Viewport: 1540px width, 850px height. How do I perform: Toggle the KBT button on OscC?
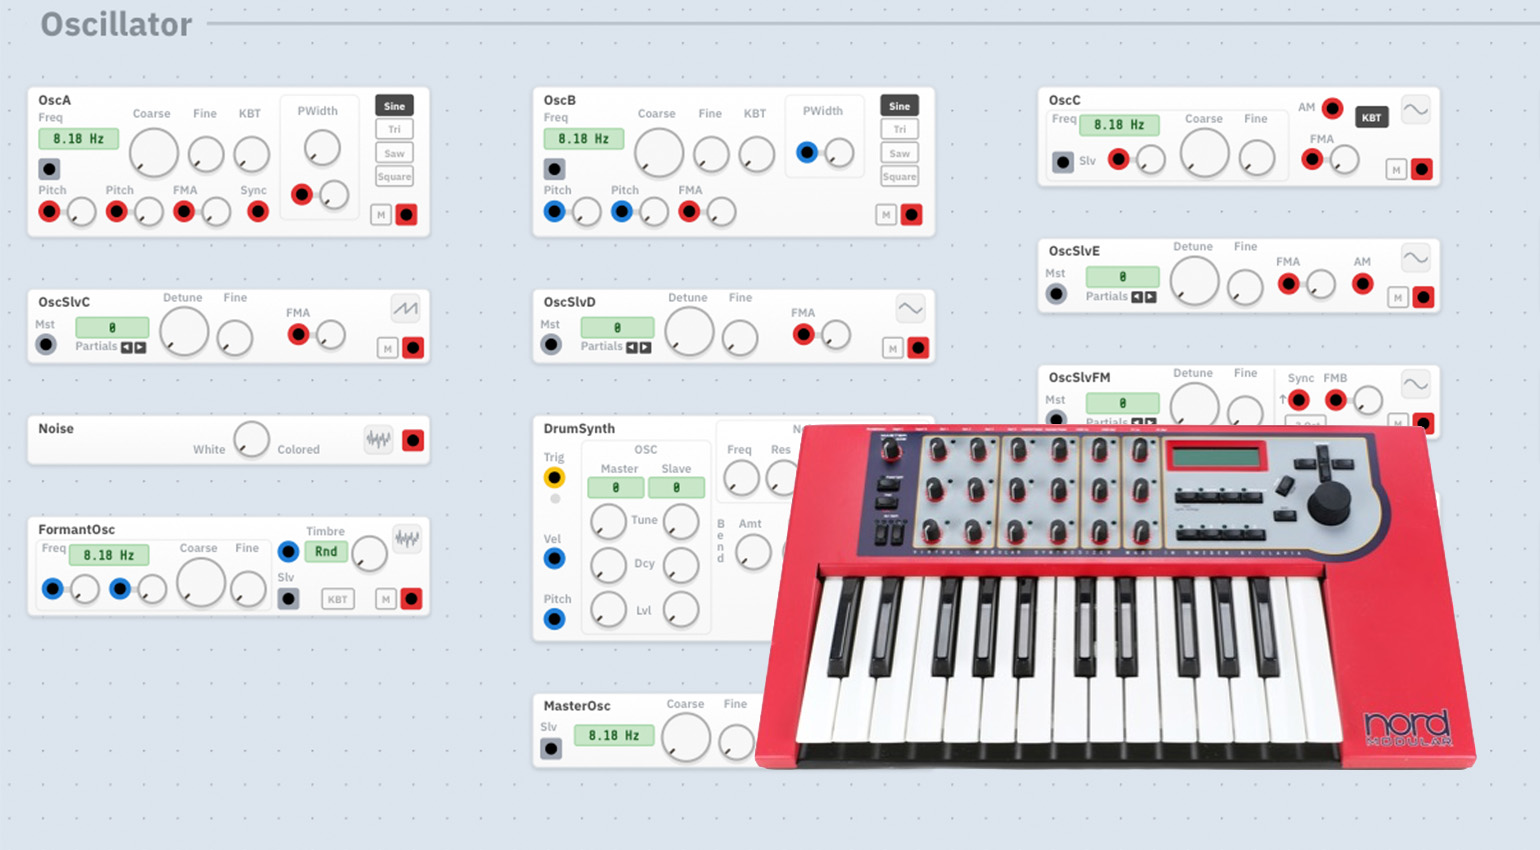[x=1371, y=117]
